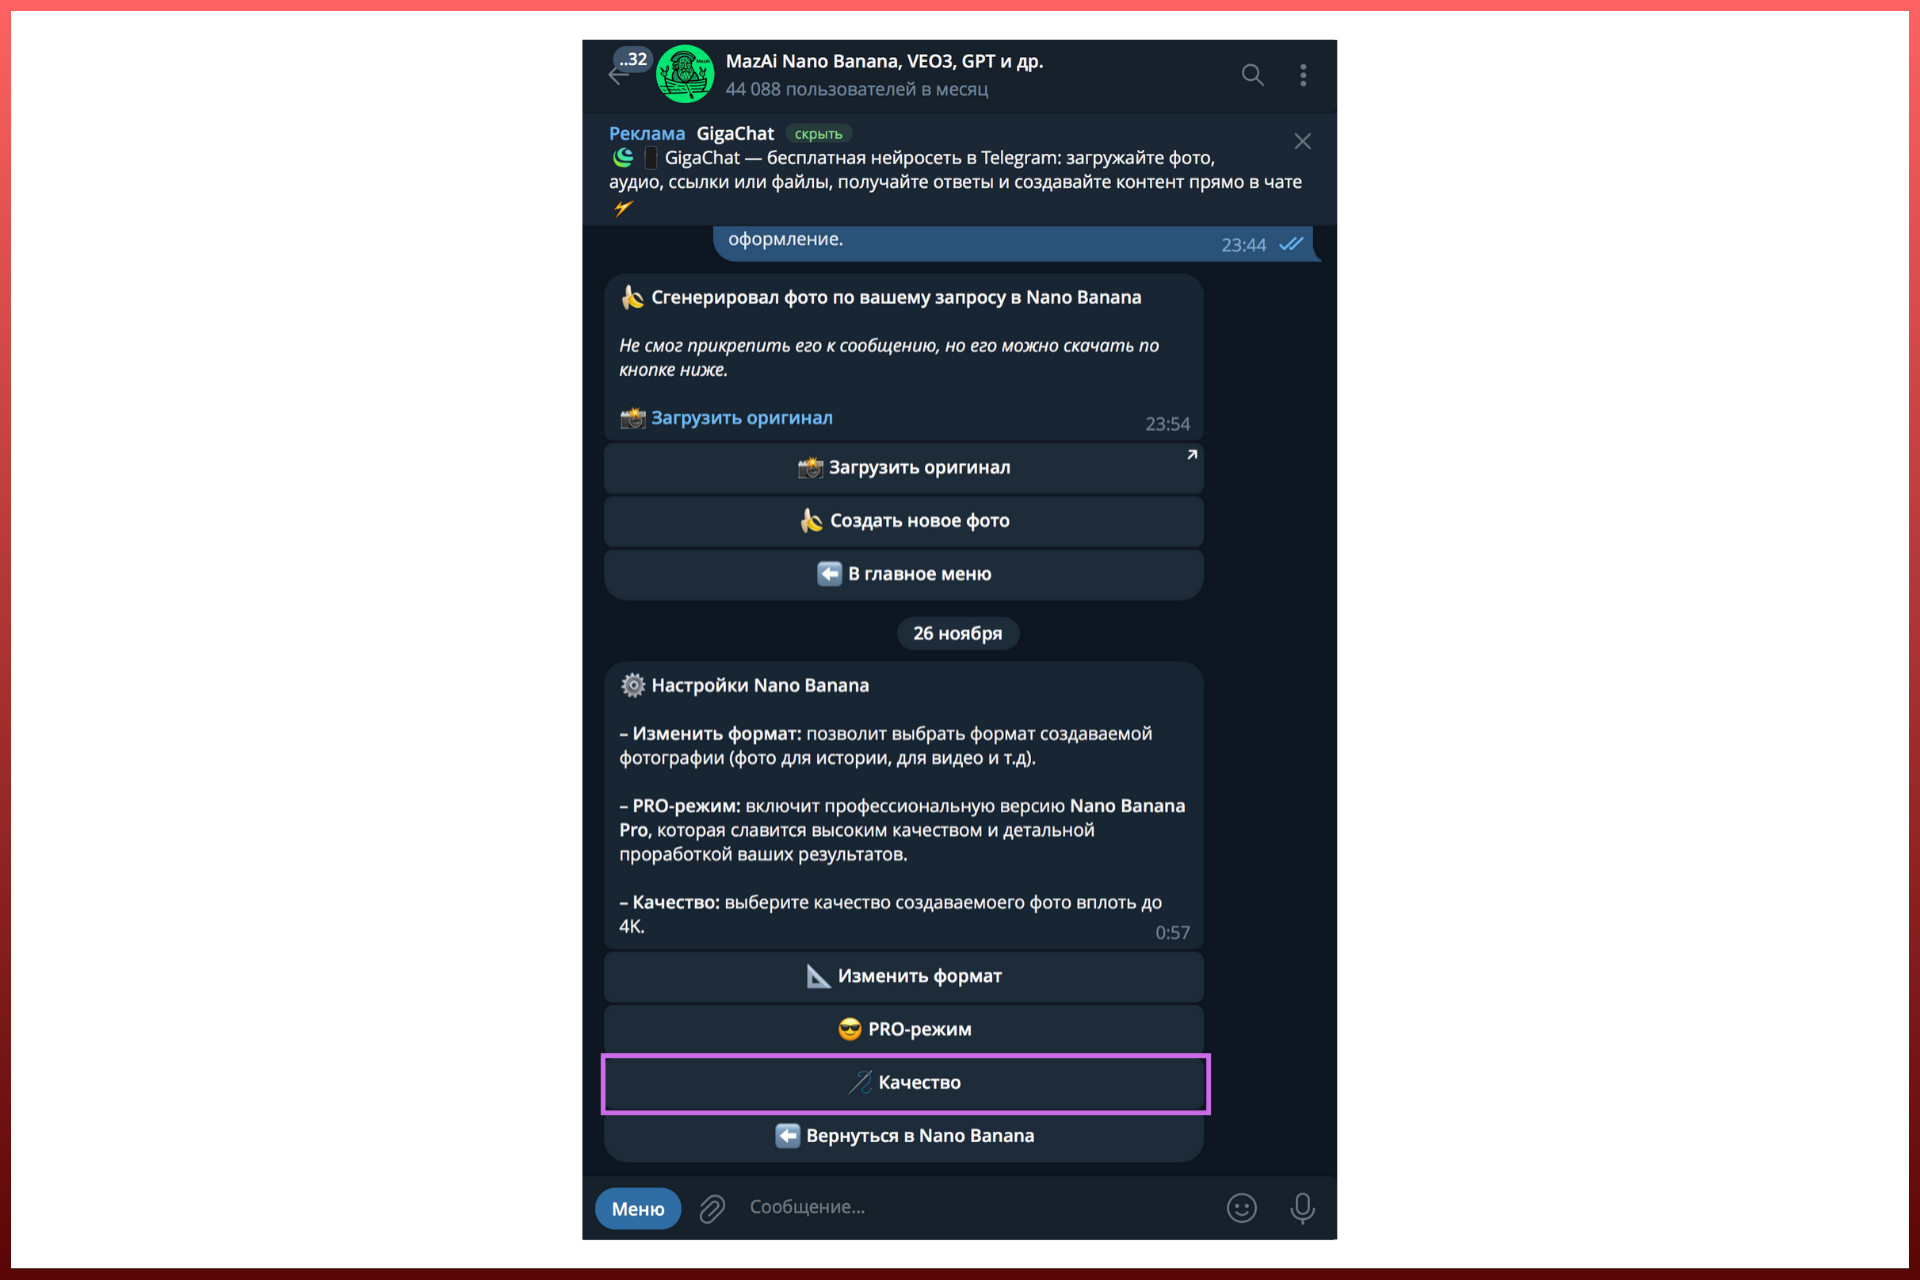
Task: Open chat search with magnifier icon
Action: (x=1252, y=75)
